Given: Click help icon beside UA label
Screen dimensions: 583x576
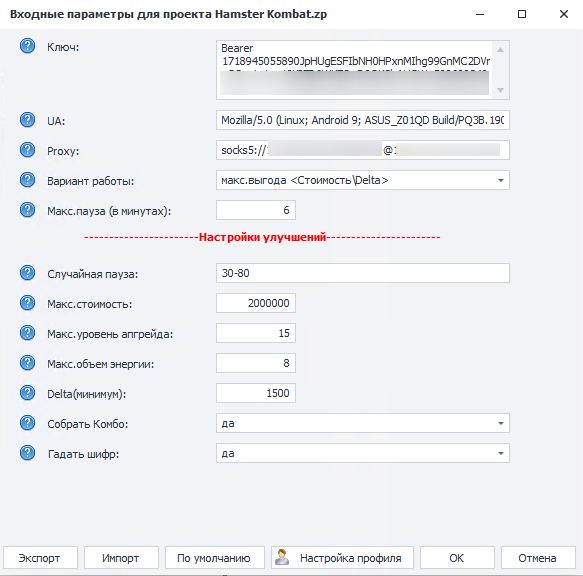Looking at the screenshot, I should [x=28, y=120].
